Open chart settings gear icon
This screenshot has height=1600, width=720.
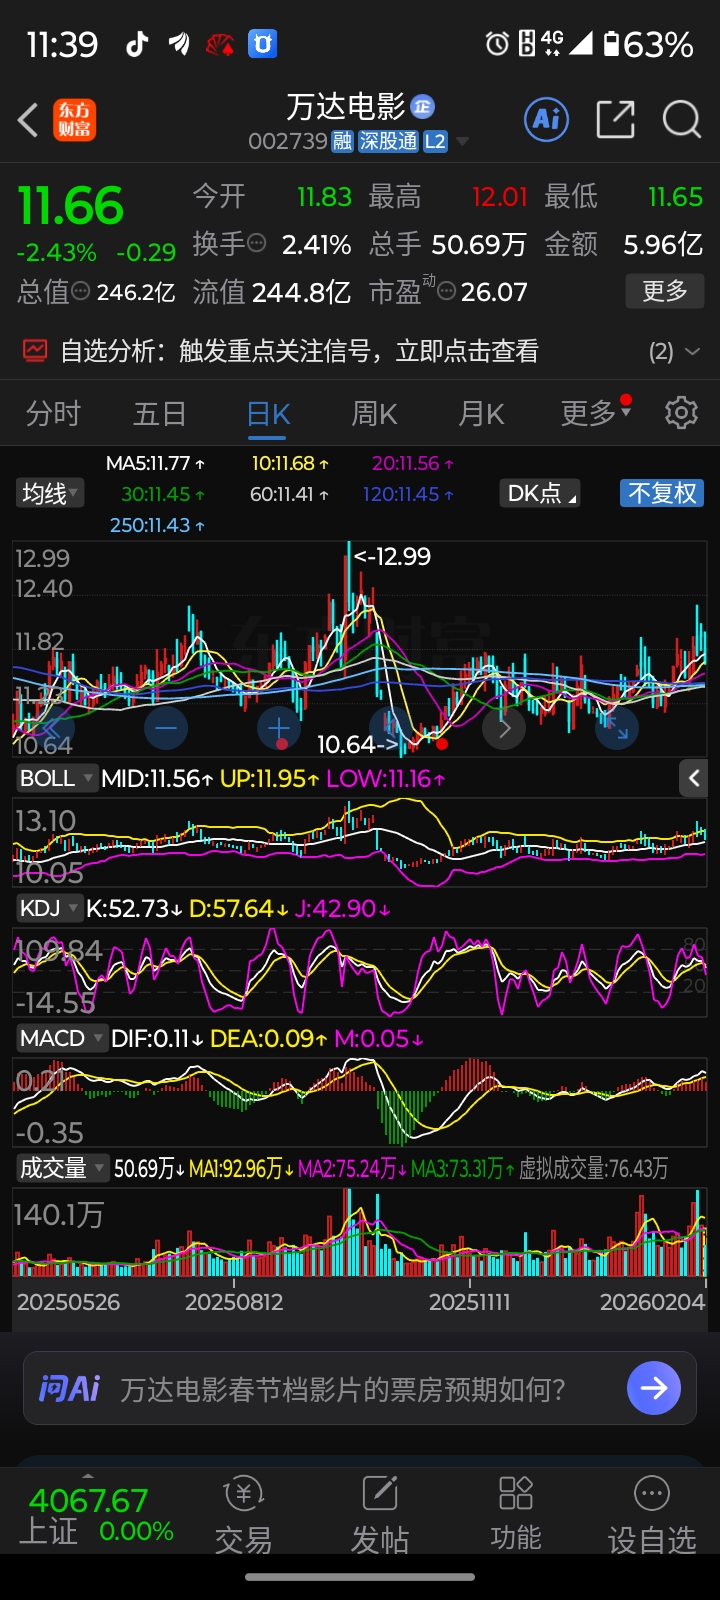point(681,412)
